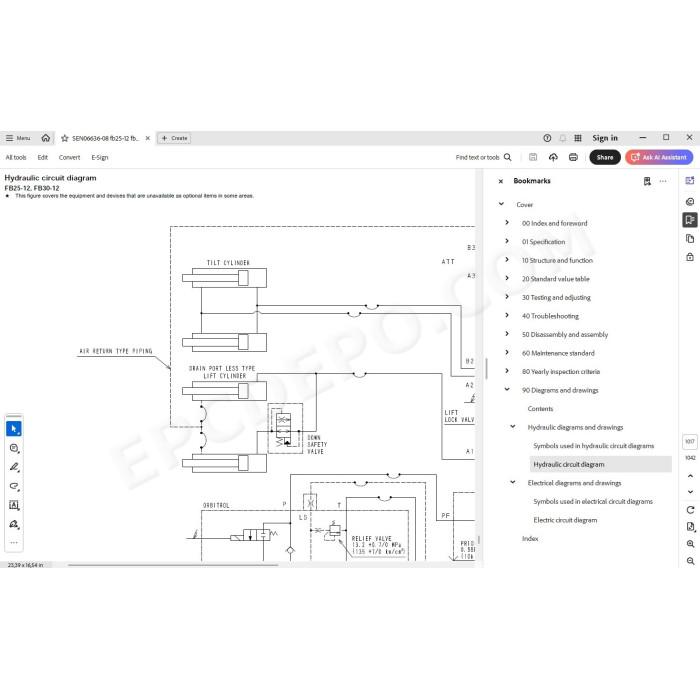Open the notifications bell icon
Image resolution: width=700 pixels, height=700 pixels.
[563, 138]
